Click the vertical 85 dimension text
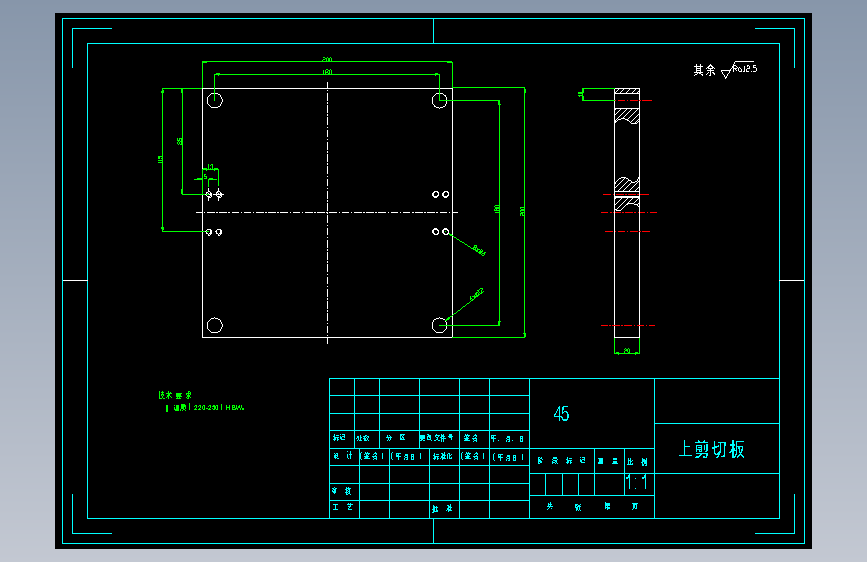Viewport: 867px width, 562px height. click(180, 142)
